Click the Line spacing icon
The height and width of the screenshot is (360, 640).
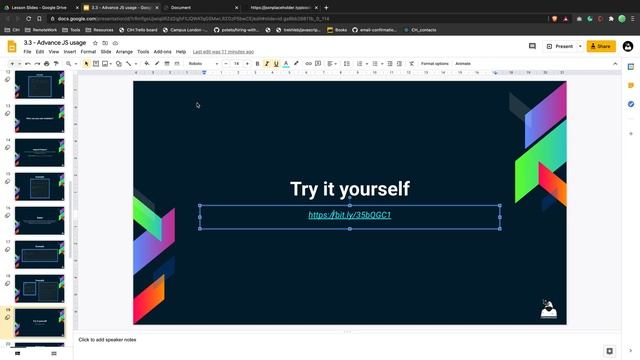[x=347, y=64]
